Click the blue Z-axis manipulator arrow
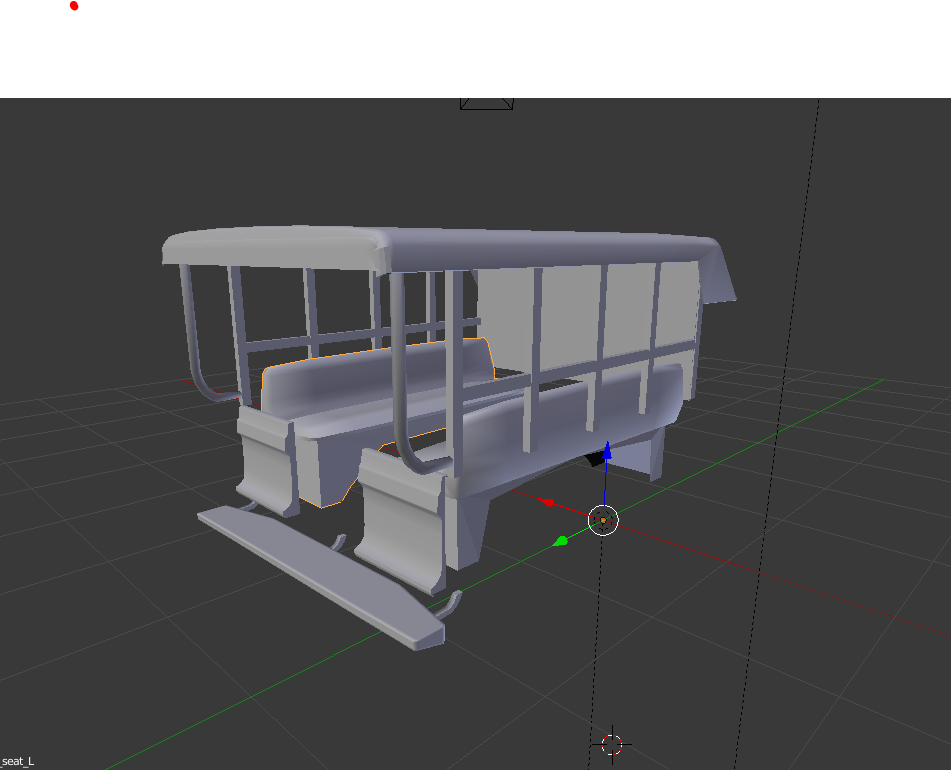 pos(607,450)
